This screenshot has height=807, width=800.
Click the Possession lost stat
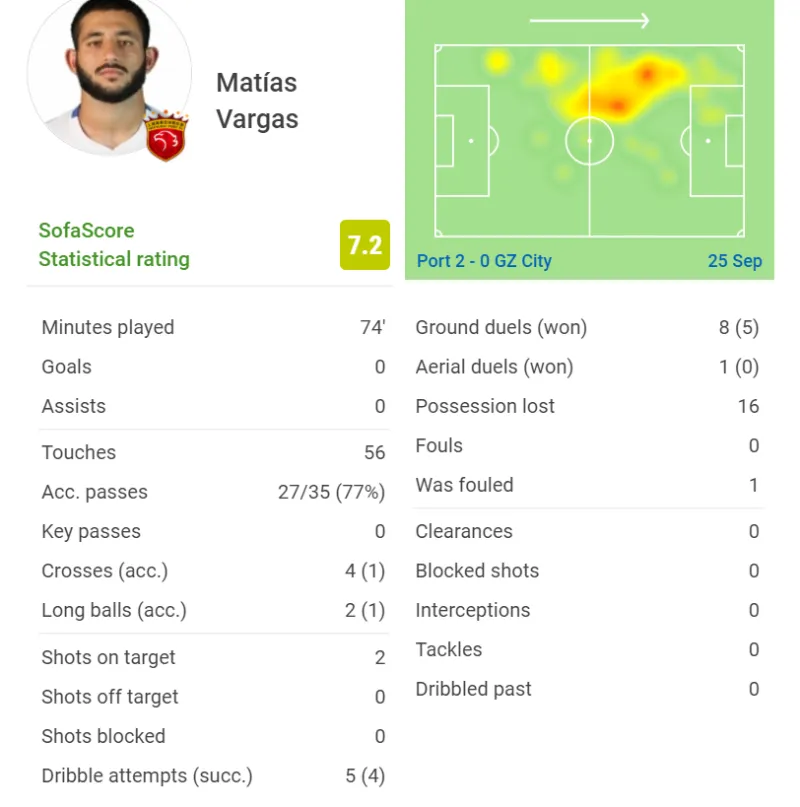[587, 406]
